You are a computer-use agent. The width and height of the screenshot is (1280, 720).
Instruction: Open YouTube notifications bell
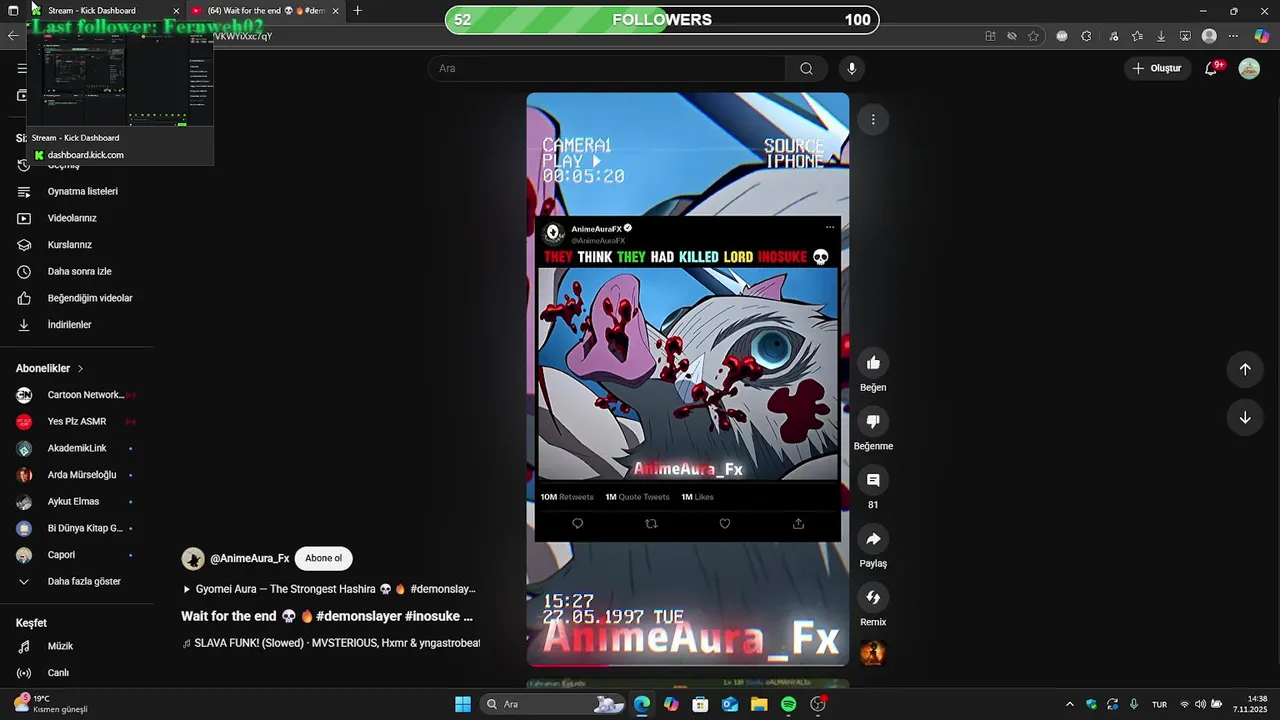click(1211, 68)
